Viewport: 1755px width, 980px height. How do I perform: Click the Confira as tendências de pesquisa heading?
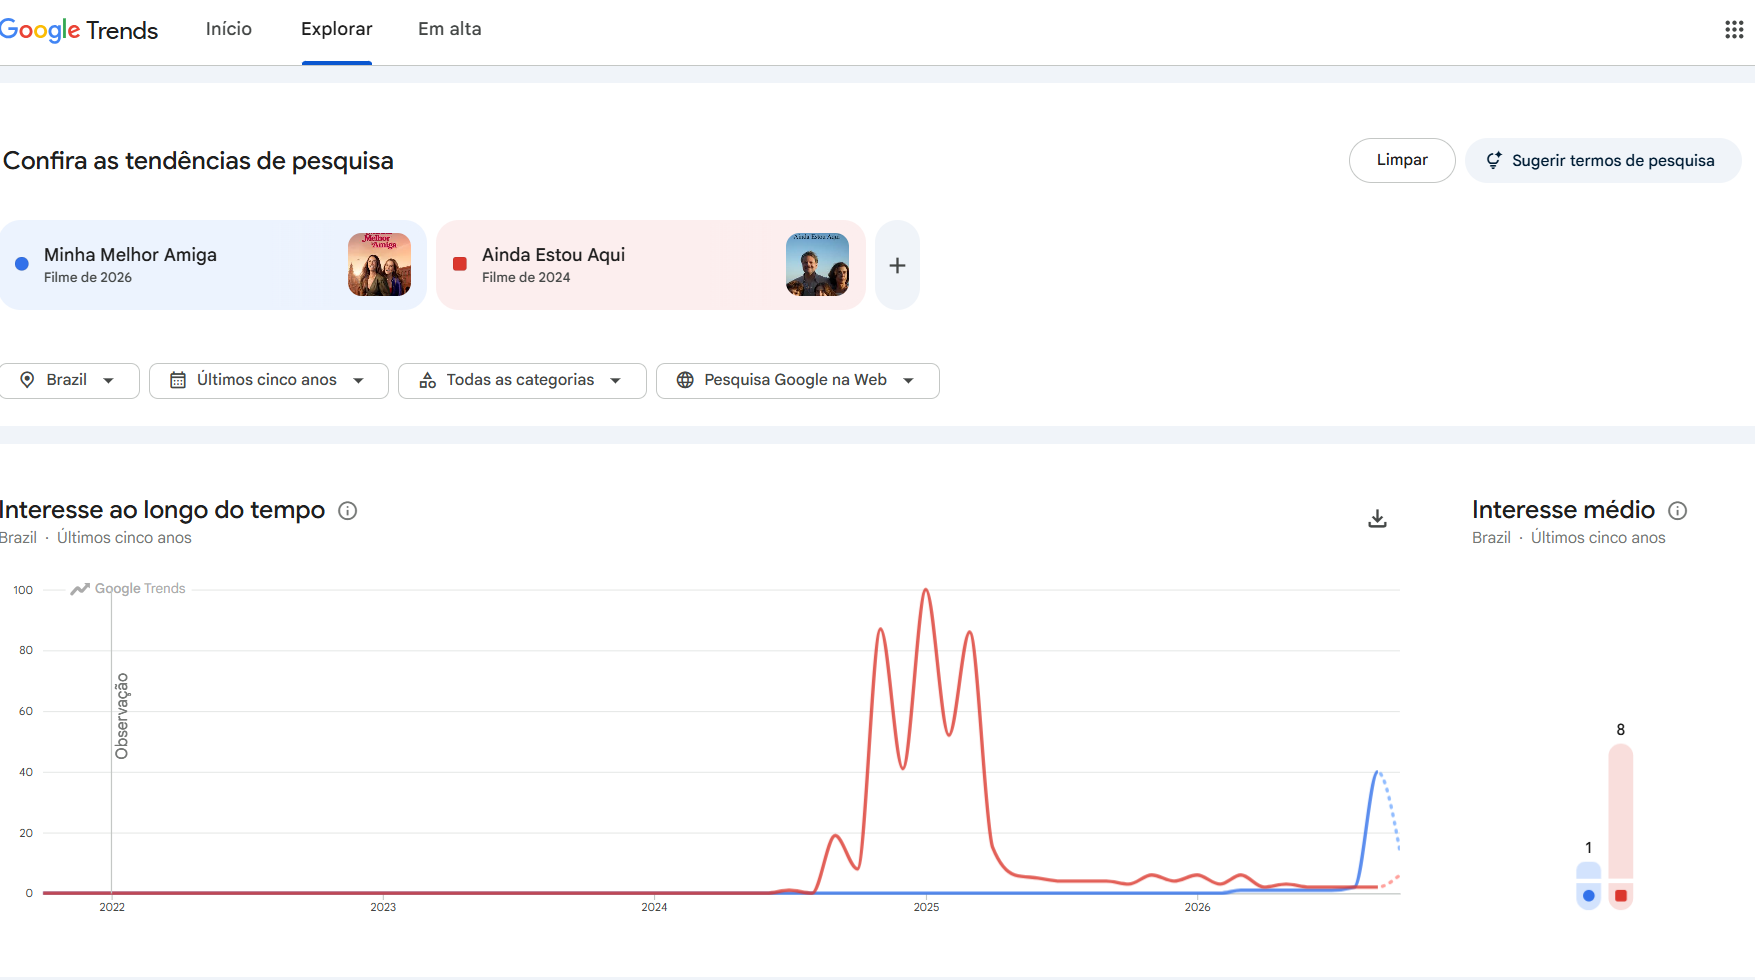(x=198, y=161)
